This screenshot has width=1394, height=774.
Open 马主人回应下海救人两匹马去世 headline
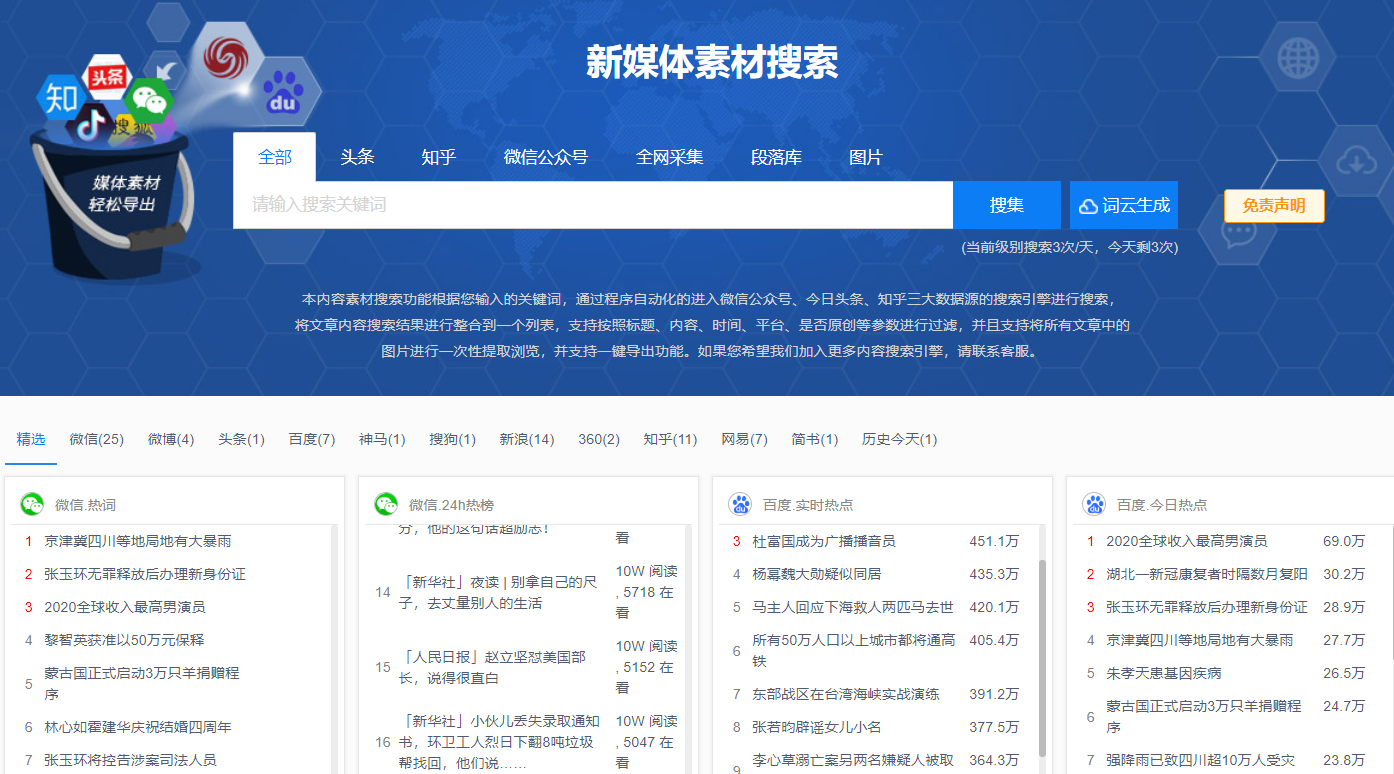pos(853,607)
